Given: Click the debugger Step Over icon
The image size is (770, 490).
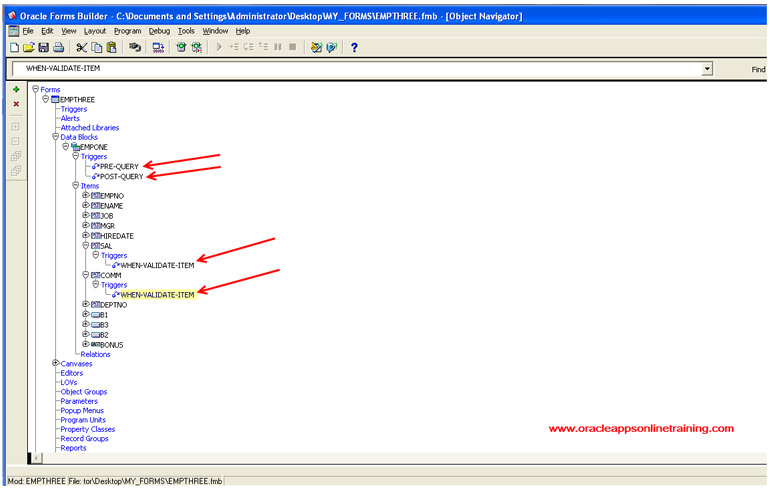Looking at the screenshot, I should click(248, 47).
